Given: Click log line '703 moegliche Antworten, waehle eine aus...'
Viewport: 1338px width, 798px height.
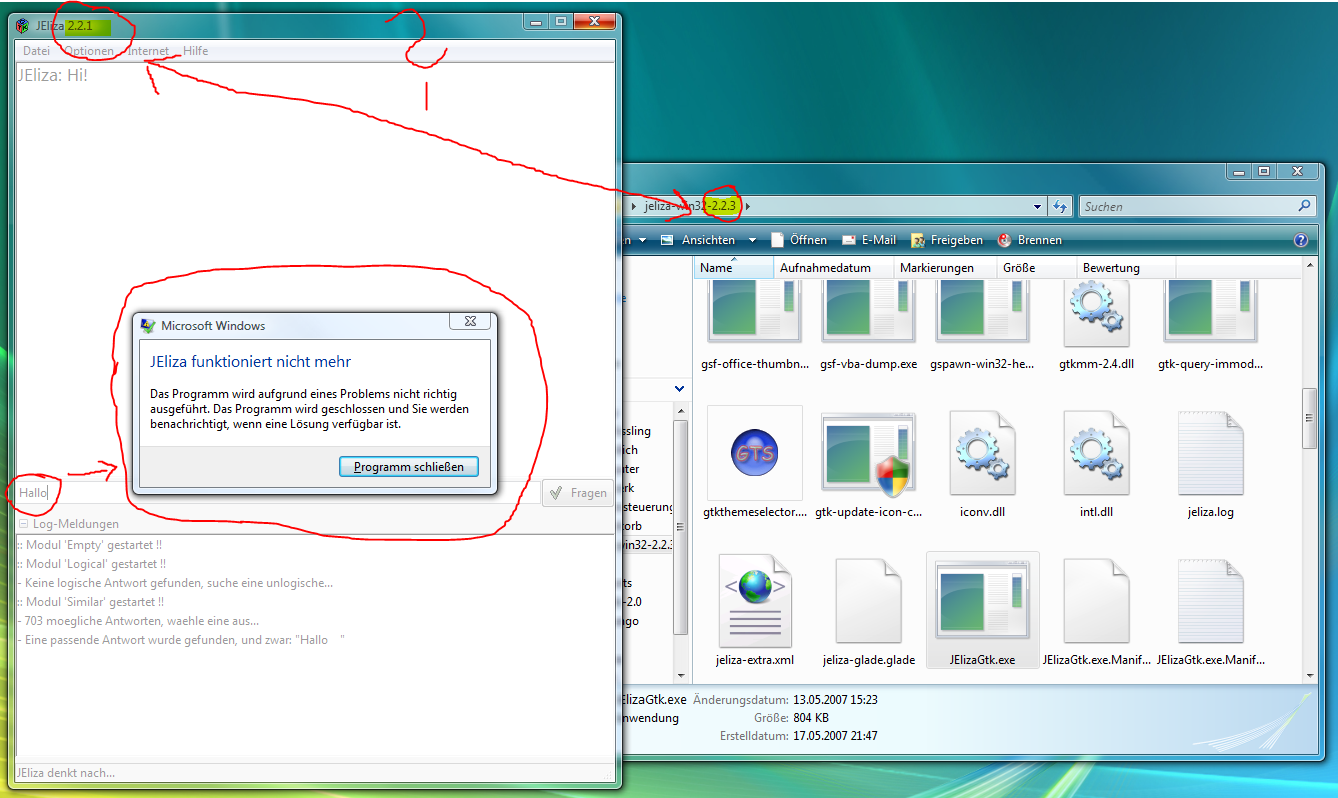Looking at the screenshot, I should coord(137,621).
